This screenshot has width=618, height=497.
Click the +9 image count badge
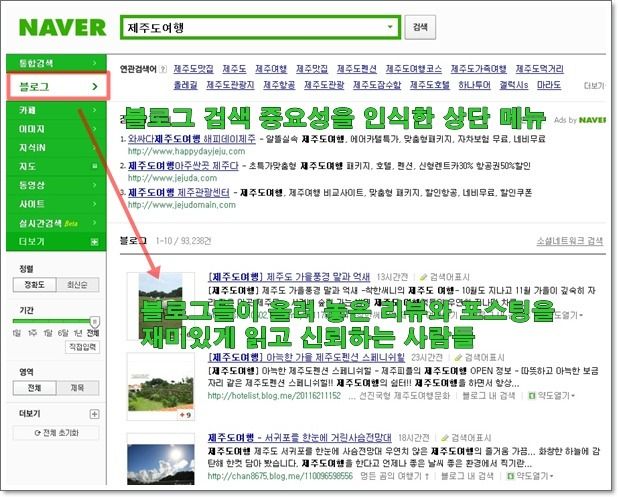pos(185,415)
